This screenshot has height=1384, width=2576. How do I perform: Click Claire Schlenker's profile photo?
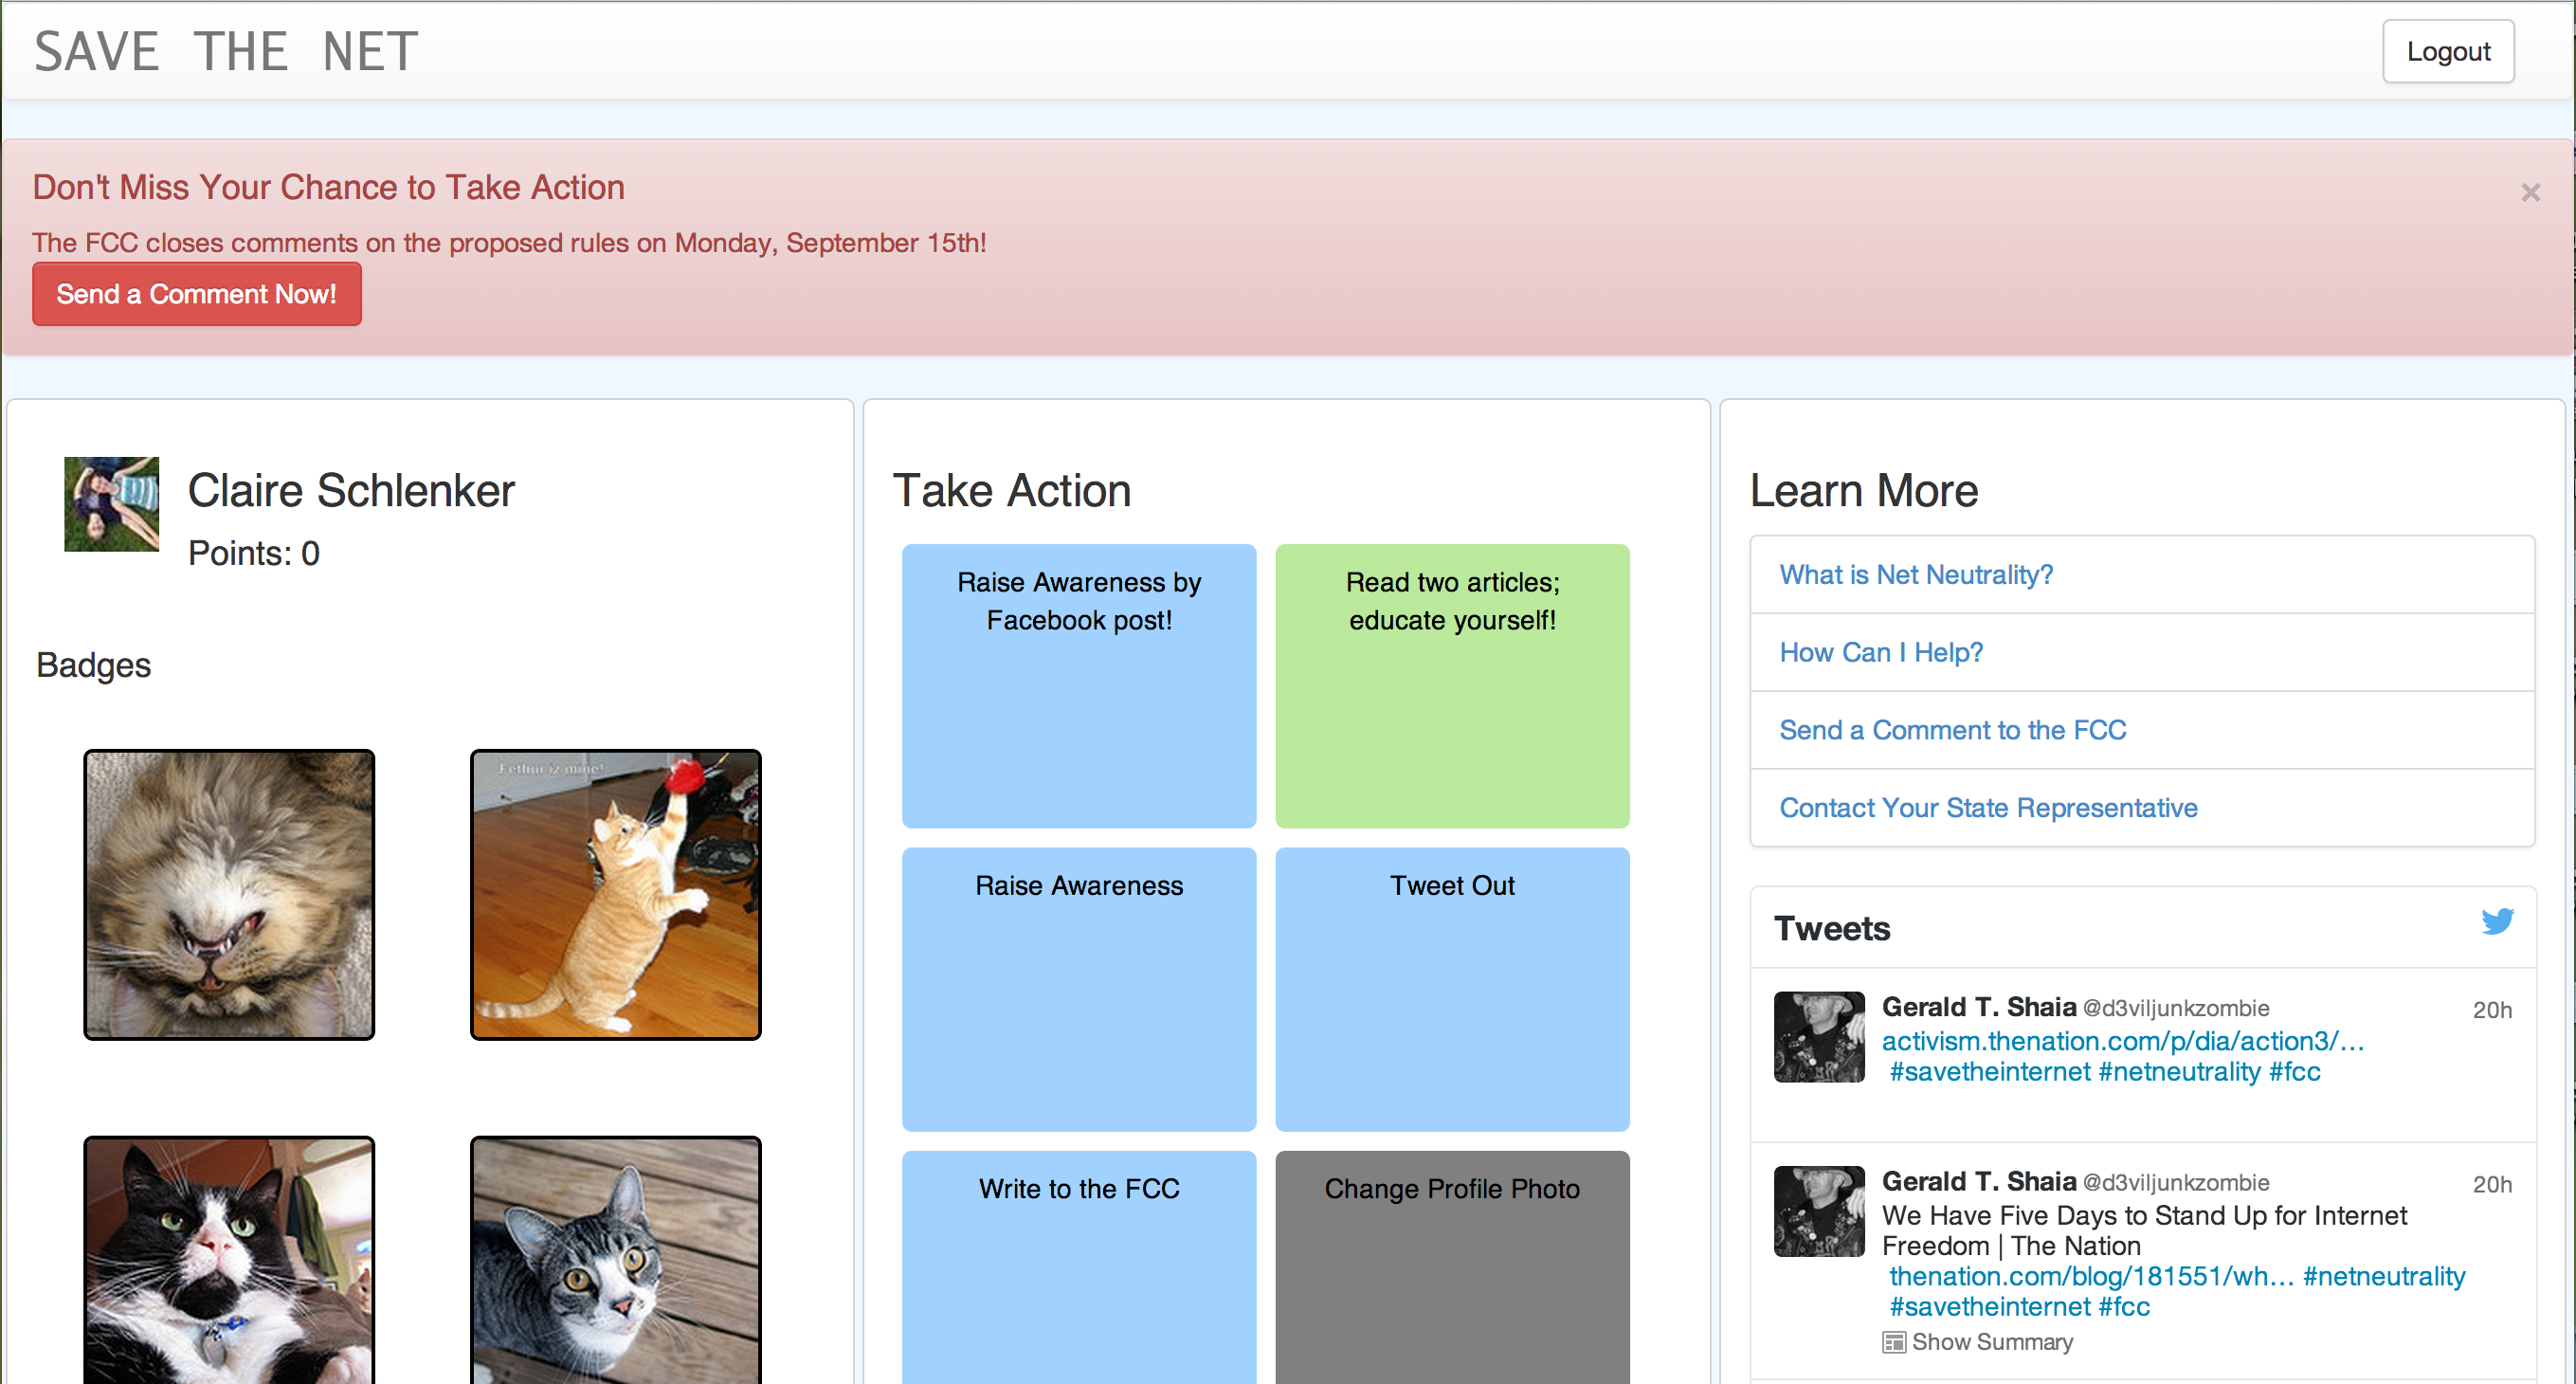point(111,504)
